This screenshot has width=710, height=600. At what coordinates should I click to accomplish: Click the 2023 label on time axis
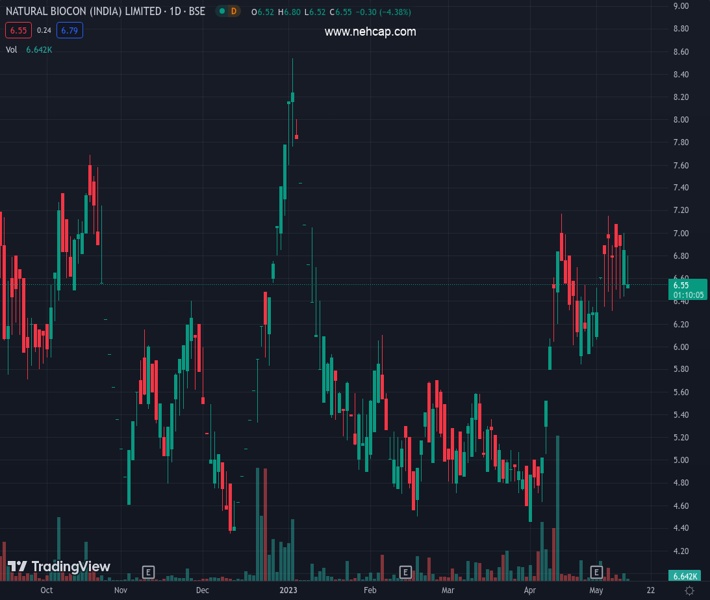[288, 591]
